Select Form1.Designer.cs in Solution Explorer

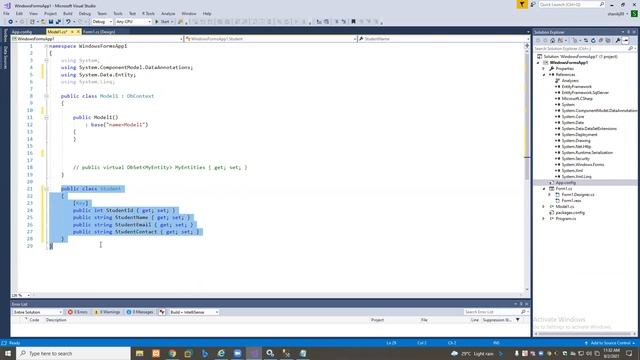(x=578, y=195)
